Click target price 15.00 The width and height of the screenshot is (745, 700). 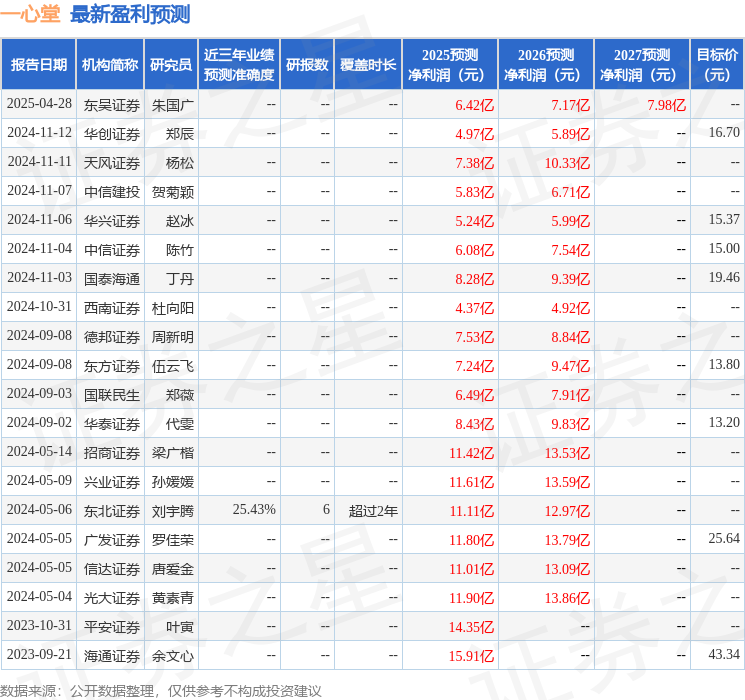click(x=724, y=249)
